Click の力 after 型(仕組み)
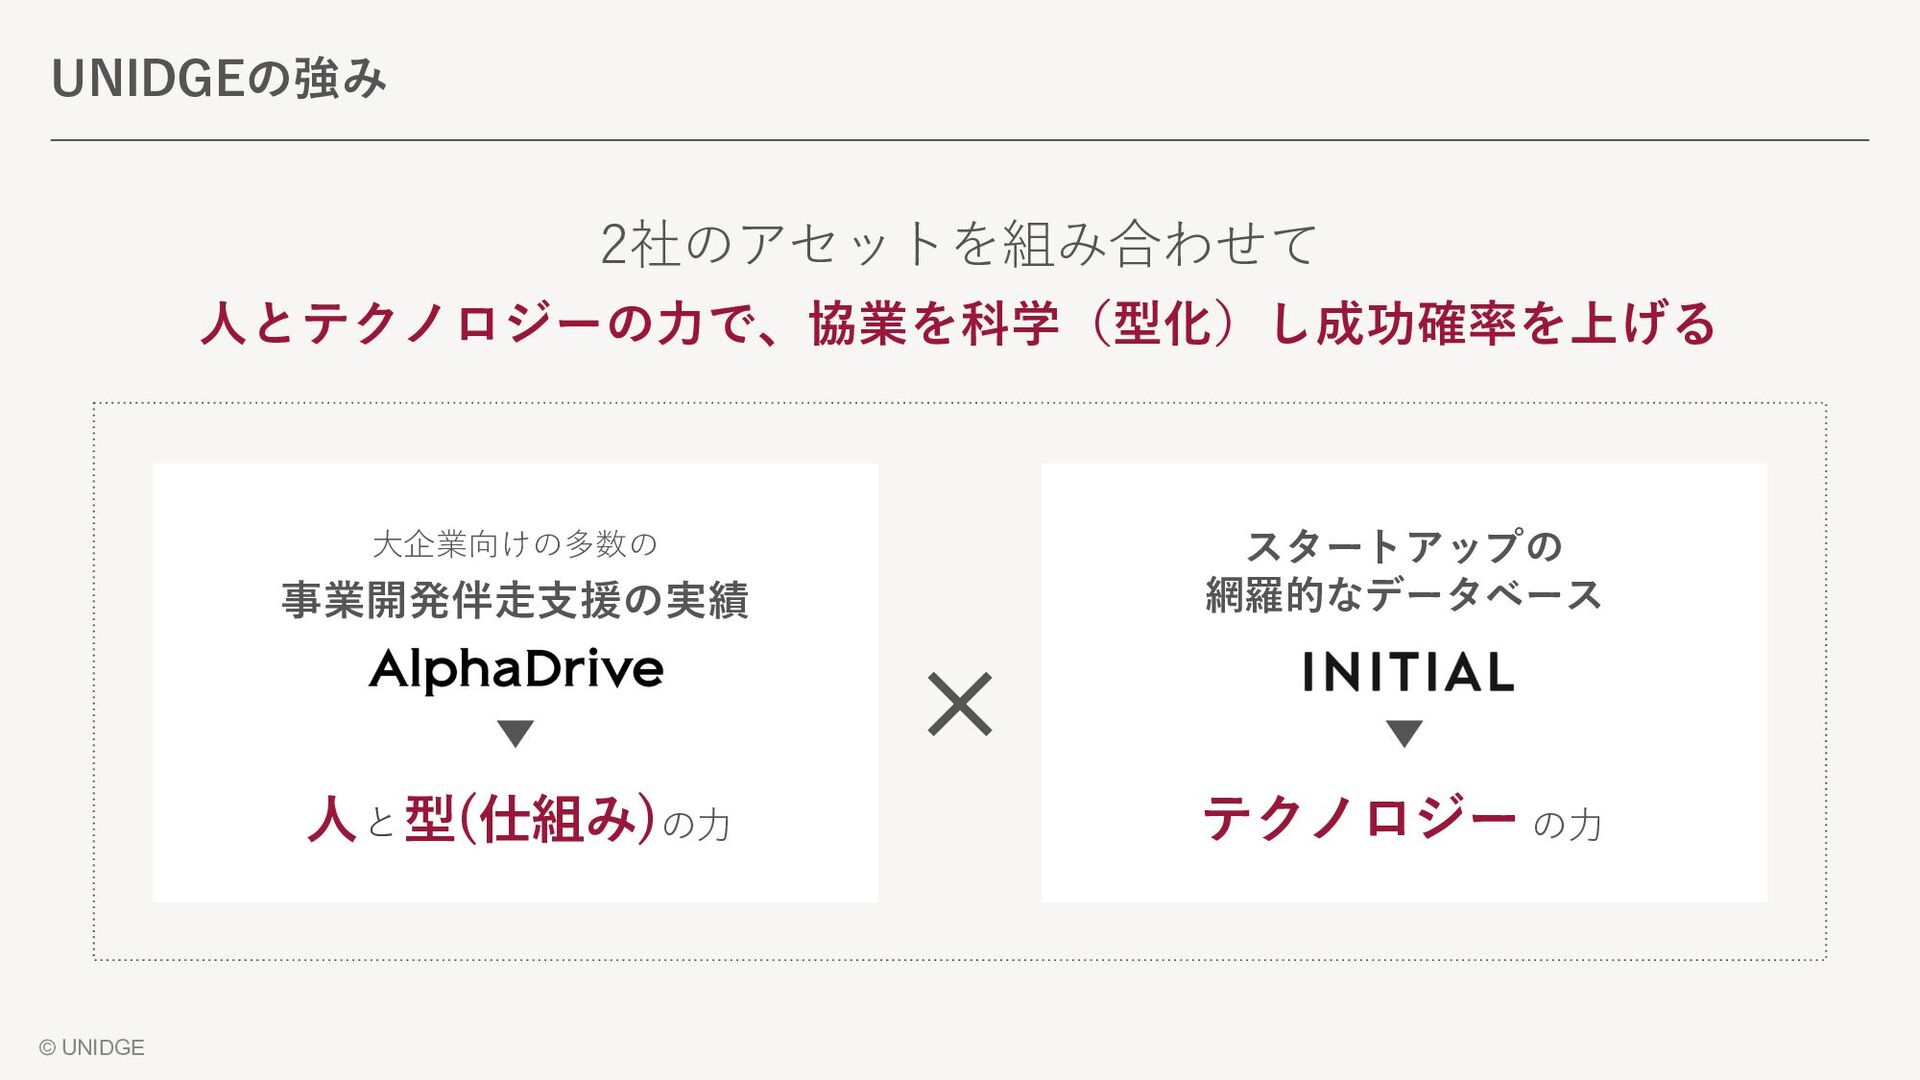This screenshot has height=1080, width=1920. 696,825
